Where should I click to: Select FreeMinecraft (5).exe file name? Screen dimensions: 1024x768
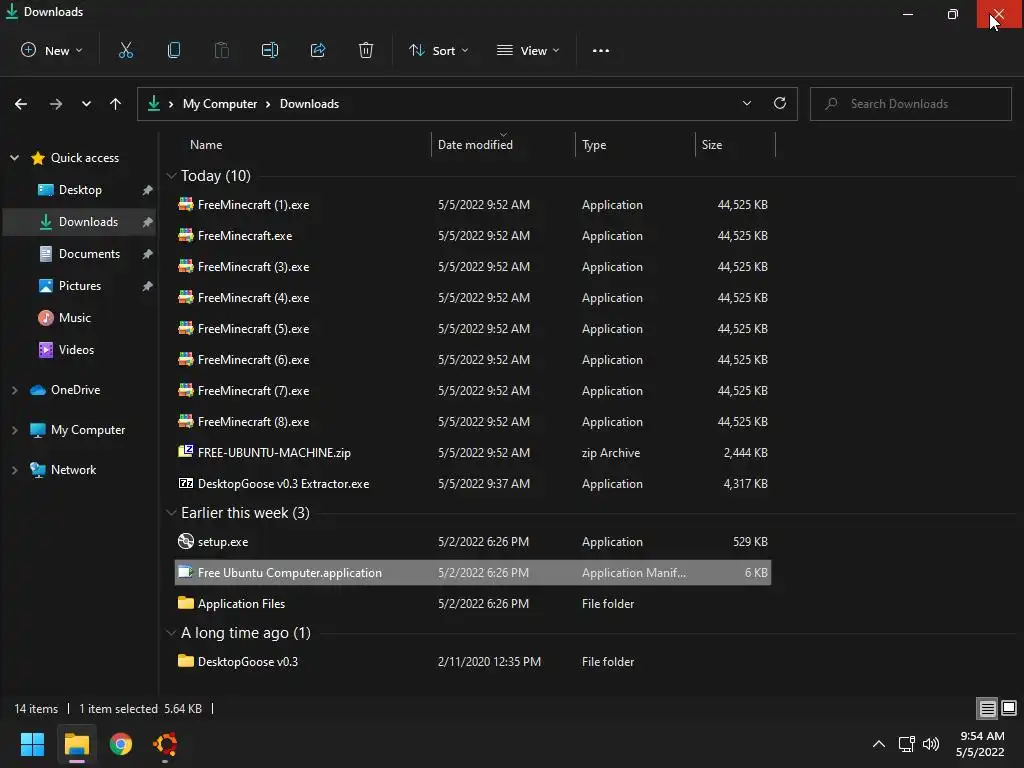tap(253, 328)
